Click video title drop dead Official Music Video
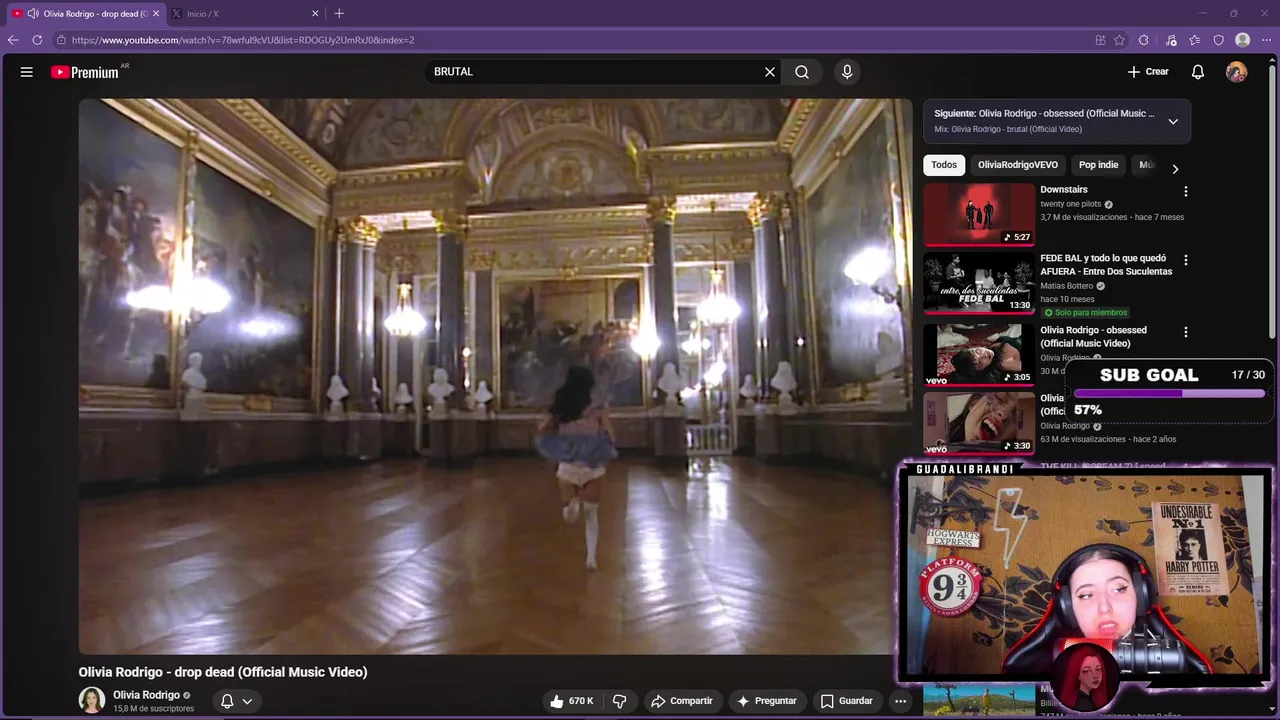The image size is (1280, 720). 223,672
